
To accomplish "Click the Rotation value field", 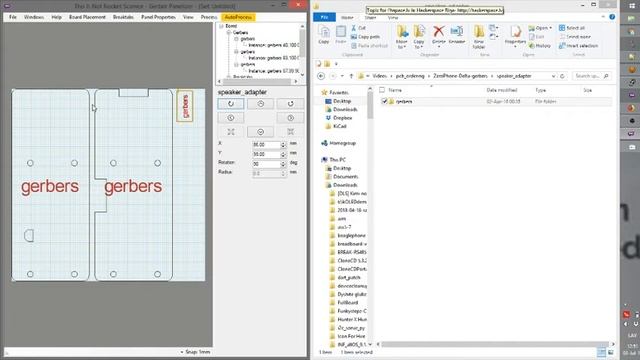I will (266, 164).
